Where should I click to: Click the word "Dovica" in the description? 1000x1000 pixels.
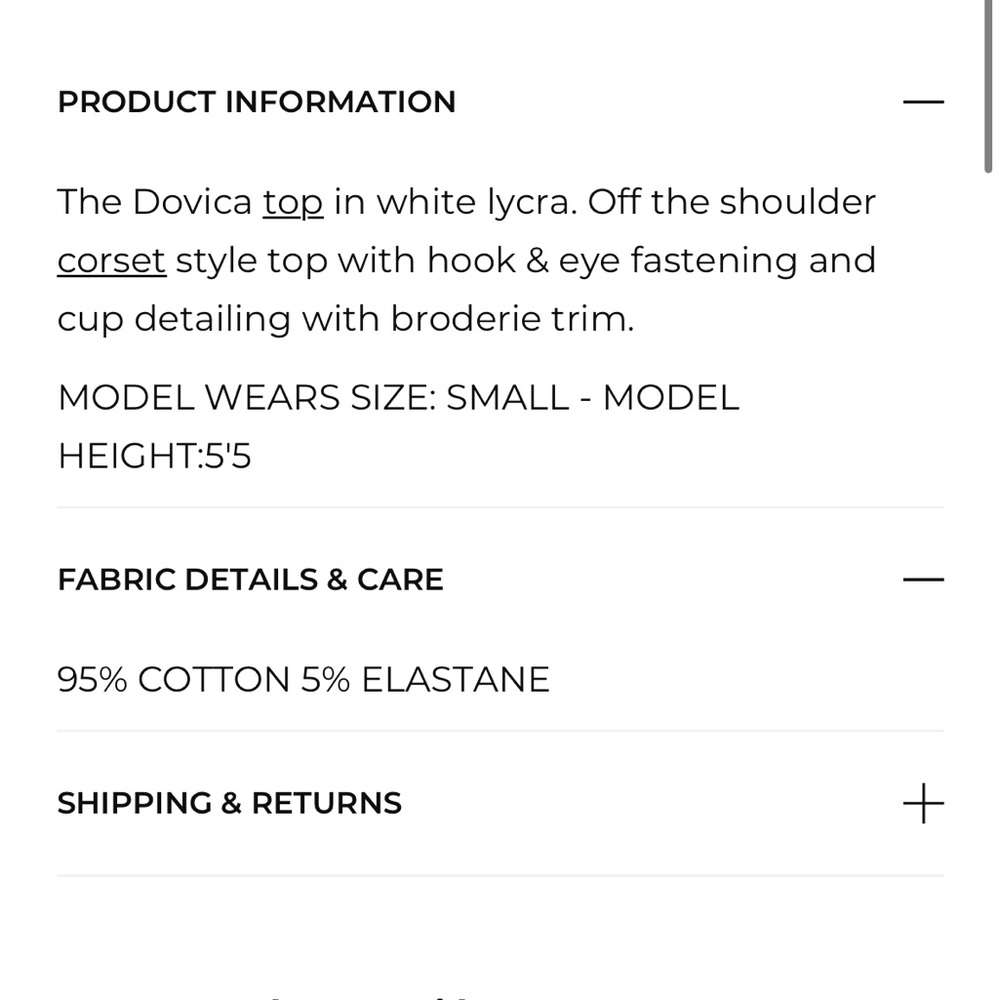[192, 203]
